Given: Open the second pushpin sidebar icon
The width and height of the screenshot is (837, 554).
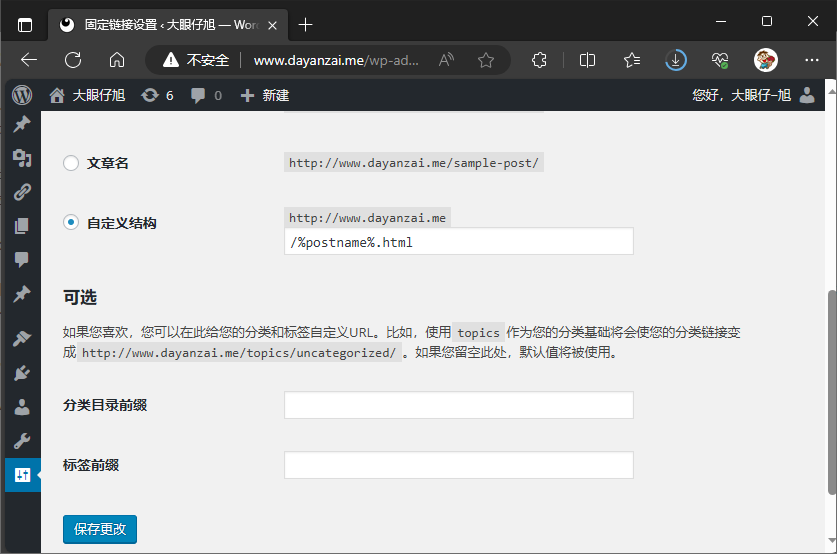Looking at the screenshot, I should 22,294.
